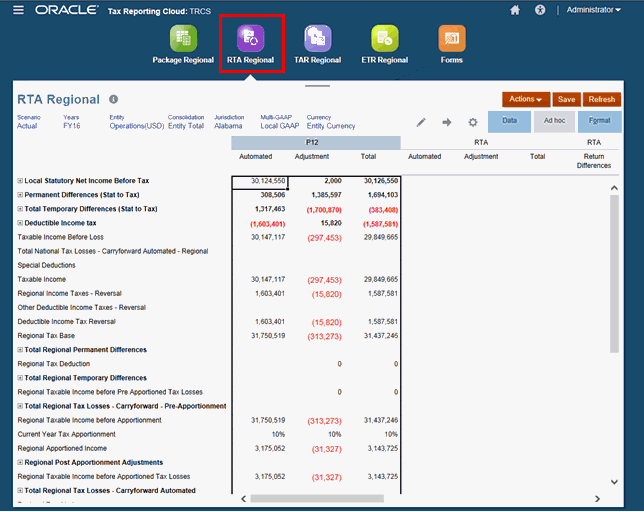
Task: Expand Permanent Differences (Stat to Tax)
Action: tap(20, 195)
